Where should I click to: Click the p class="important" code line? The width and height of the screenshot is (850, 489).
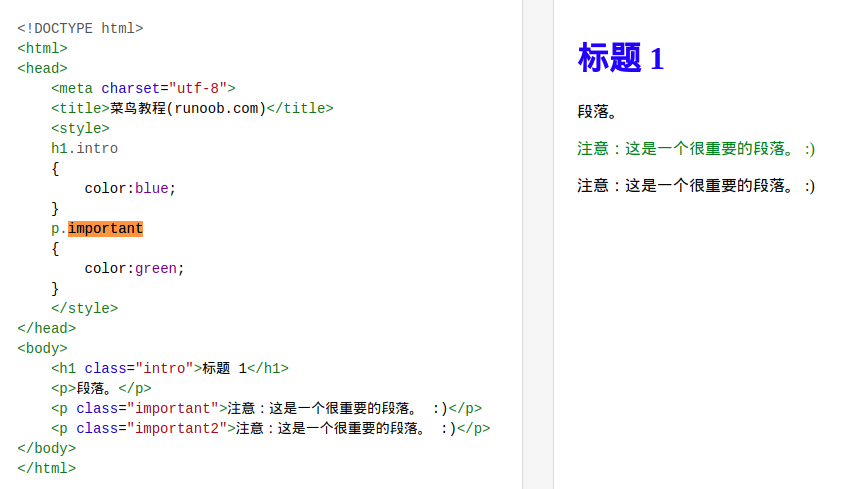[266, 409]
